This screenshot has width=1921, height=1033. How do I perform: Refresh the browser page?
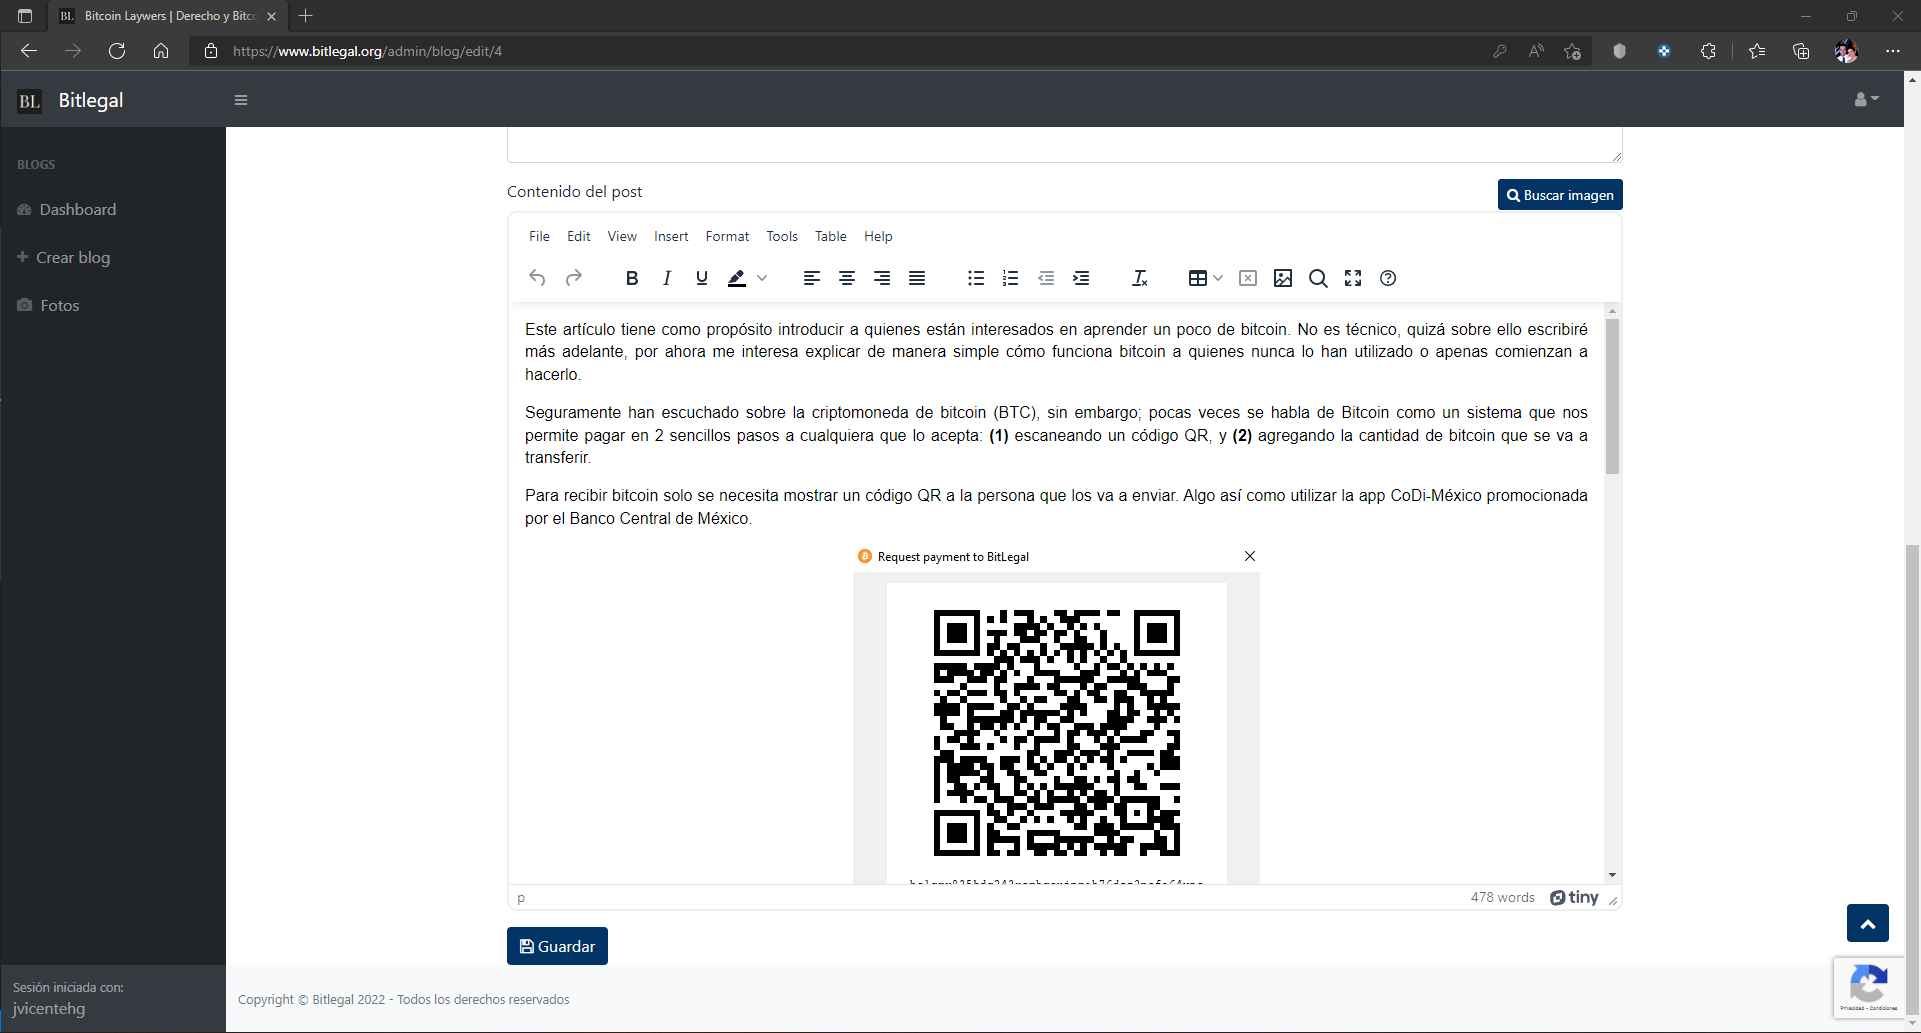click(117, 51)
